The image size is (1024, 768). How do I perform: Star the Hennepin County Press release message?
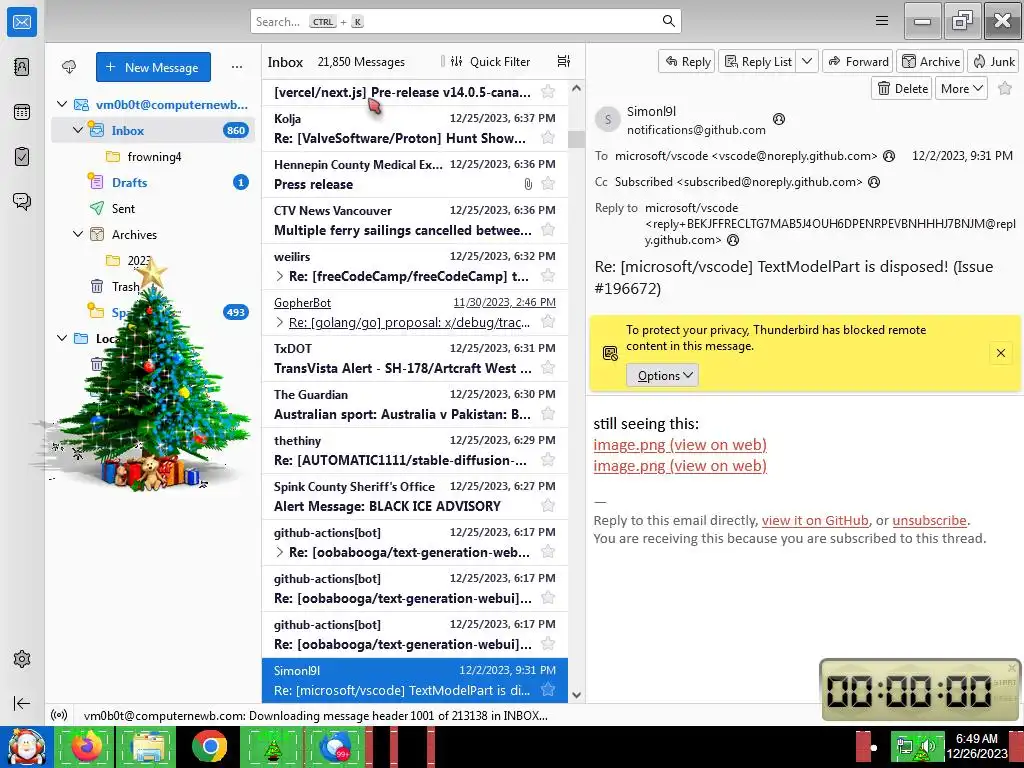tap(548, 184)
